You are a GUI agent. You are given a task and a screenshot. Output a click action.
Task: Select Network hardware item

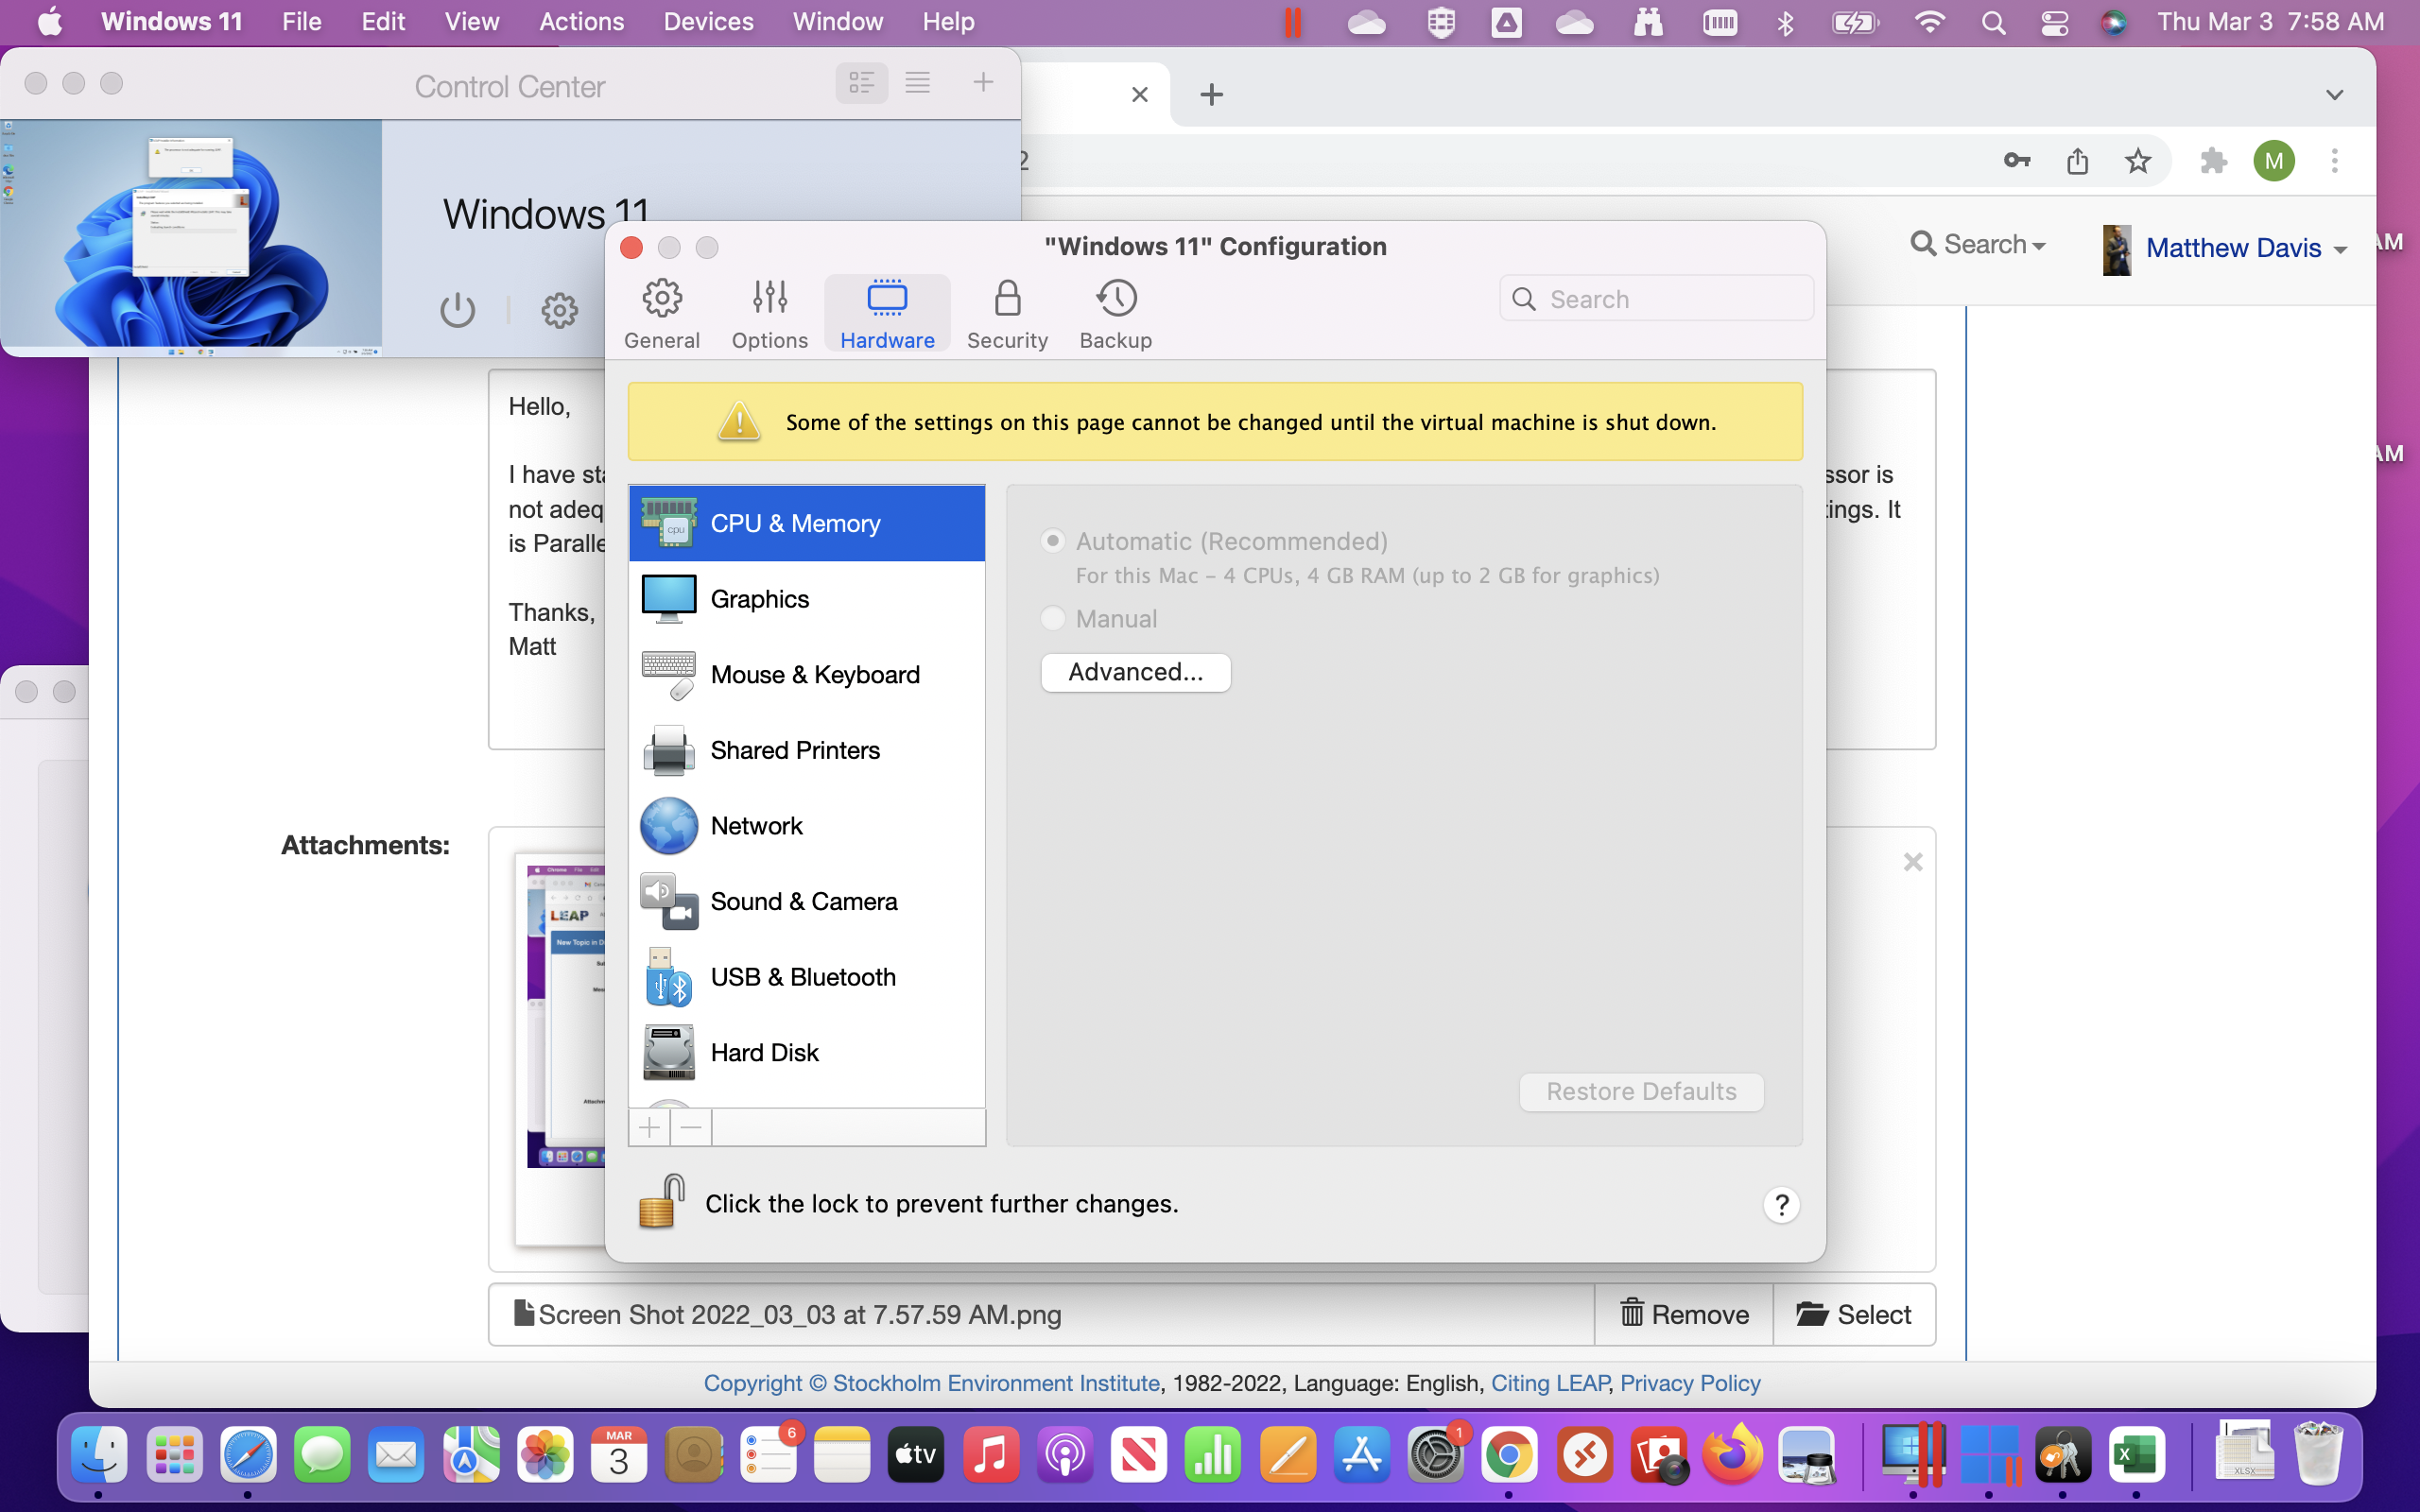click(x=807, y=826)
